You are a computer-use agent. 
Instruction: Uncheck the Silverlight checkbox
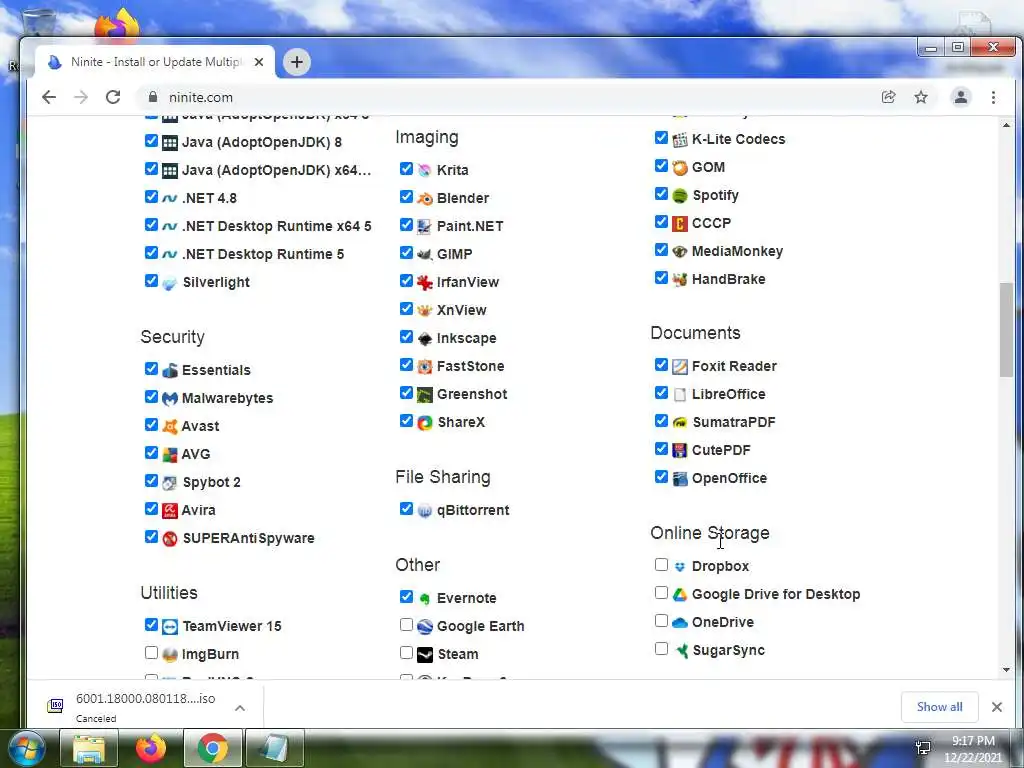point(151,281)
